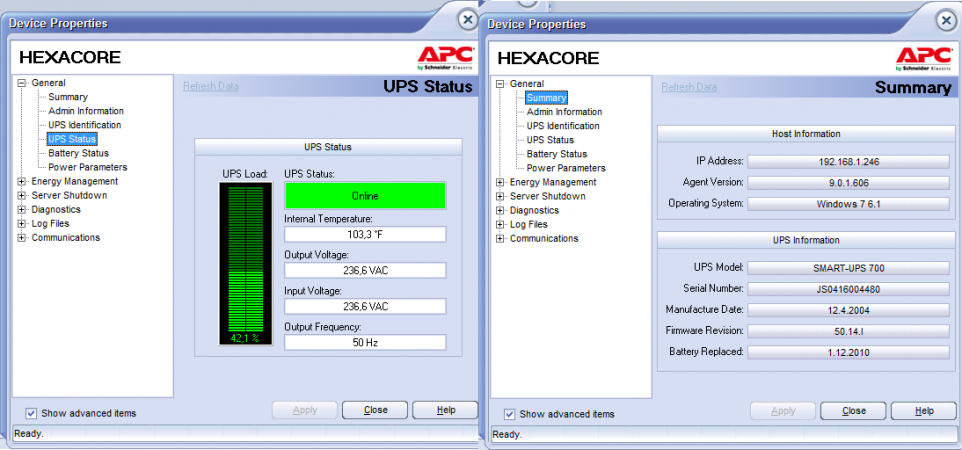Click Close button in Summary window
The width and height of the screenshot is (962, 450).
853,411
